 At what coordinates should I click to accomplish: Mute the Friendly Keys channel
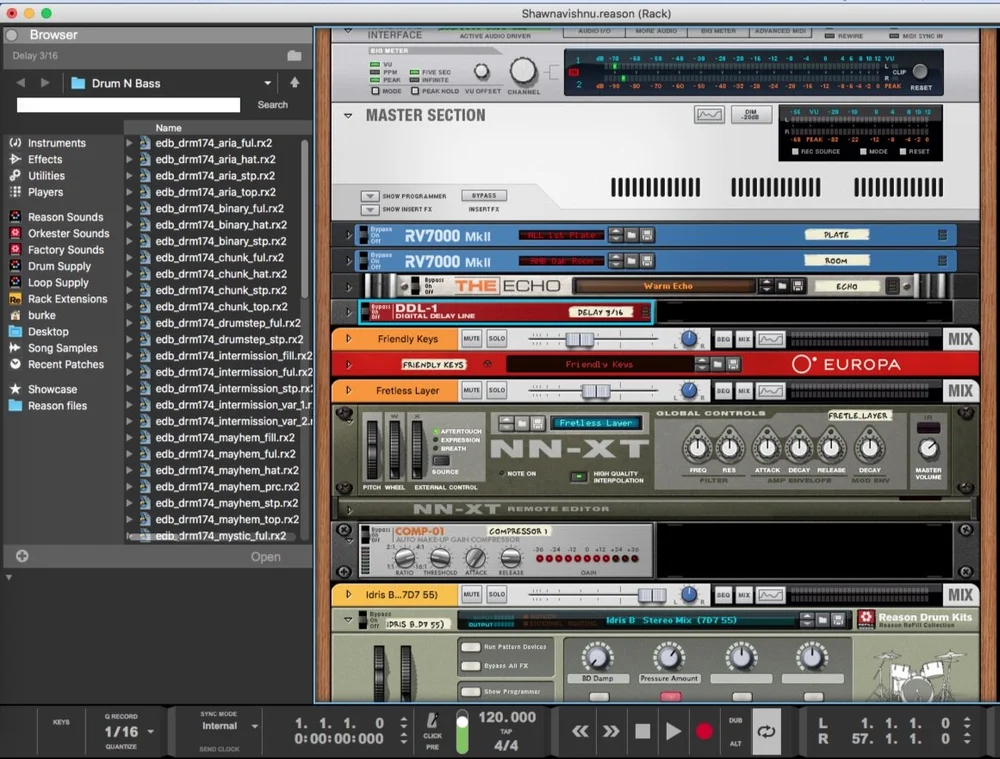[471, 339]
